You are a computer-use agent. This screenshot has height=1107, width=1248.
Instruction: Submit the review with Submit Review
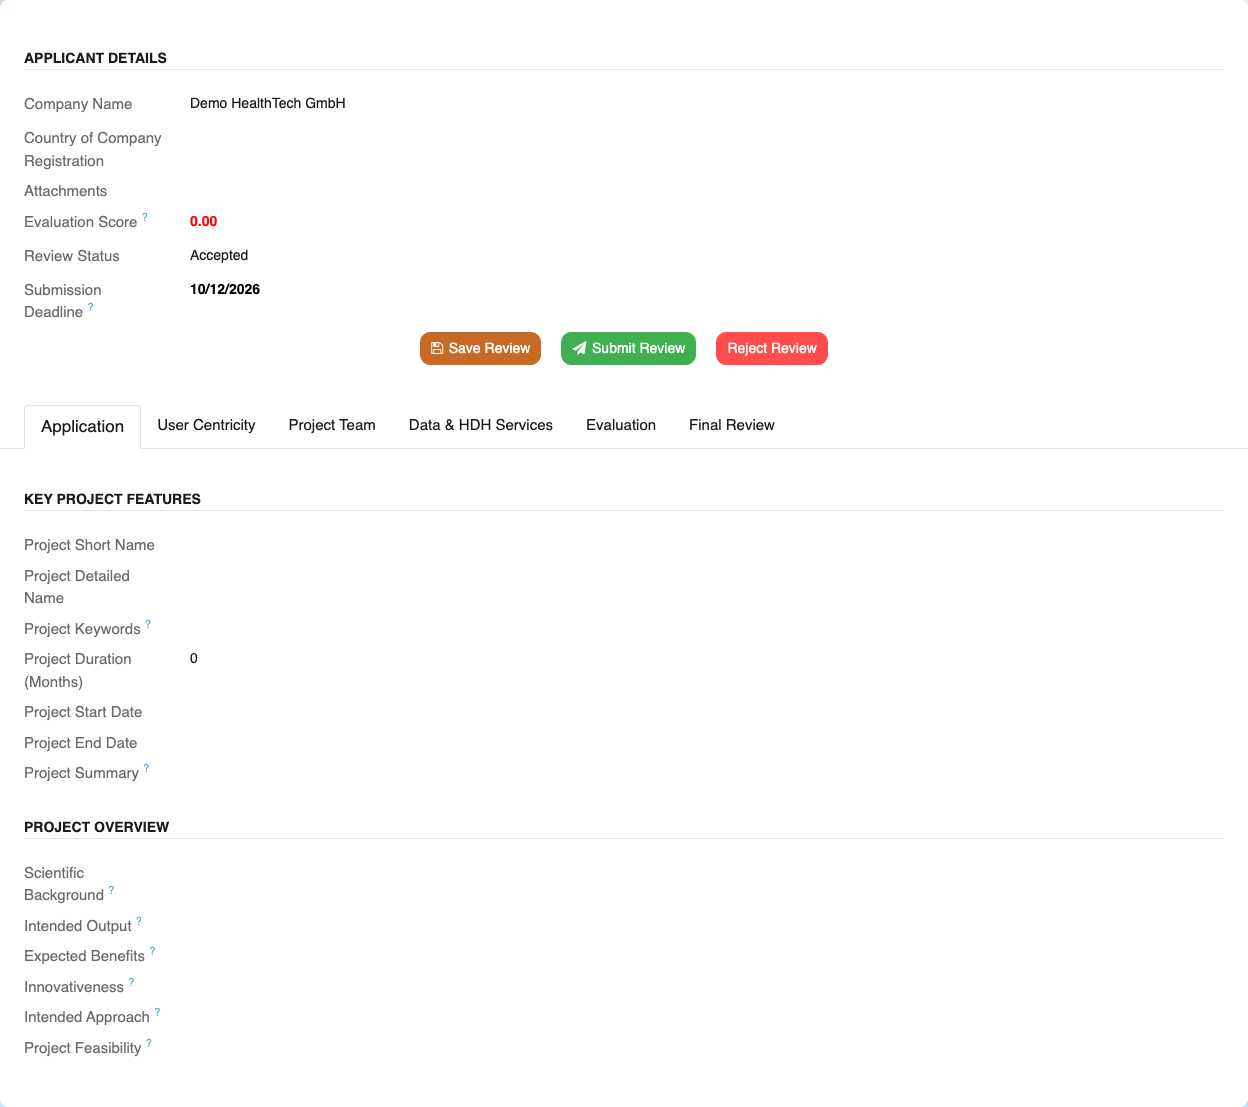click(628, 348)
